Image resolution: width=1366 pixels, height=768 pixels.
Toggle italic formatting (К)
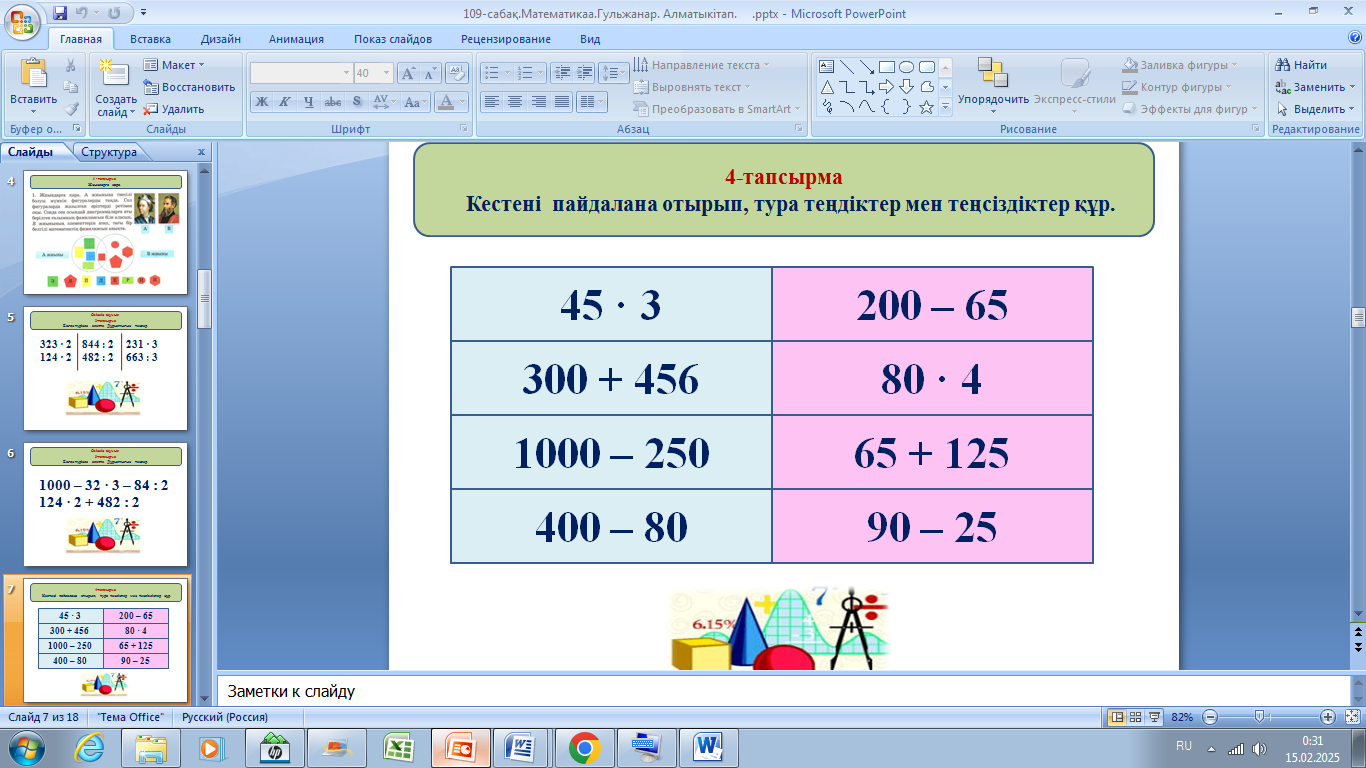[x=284, y=102]
